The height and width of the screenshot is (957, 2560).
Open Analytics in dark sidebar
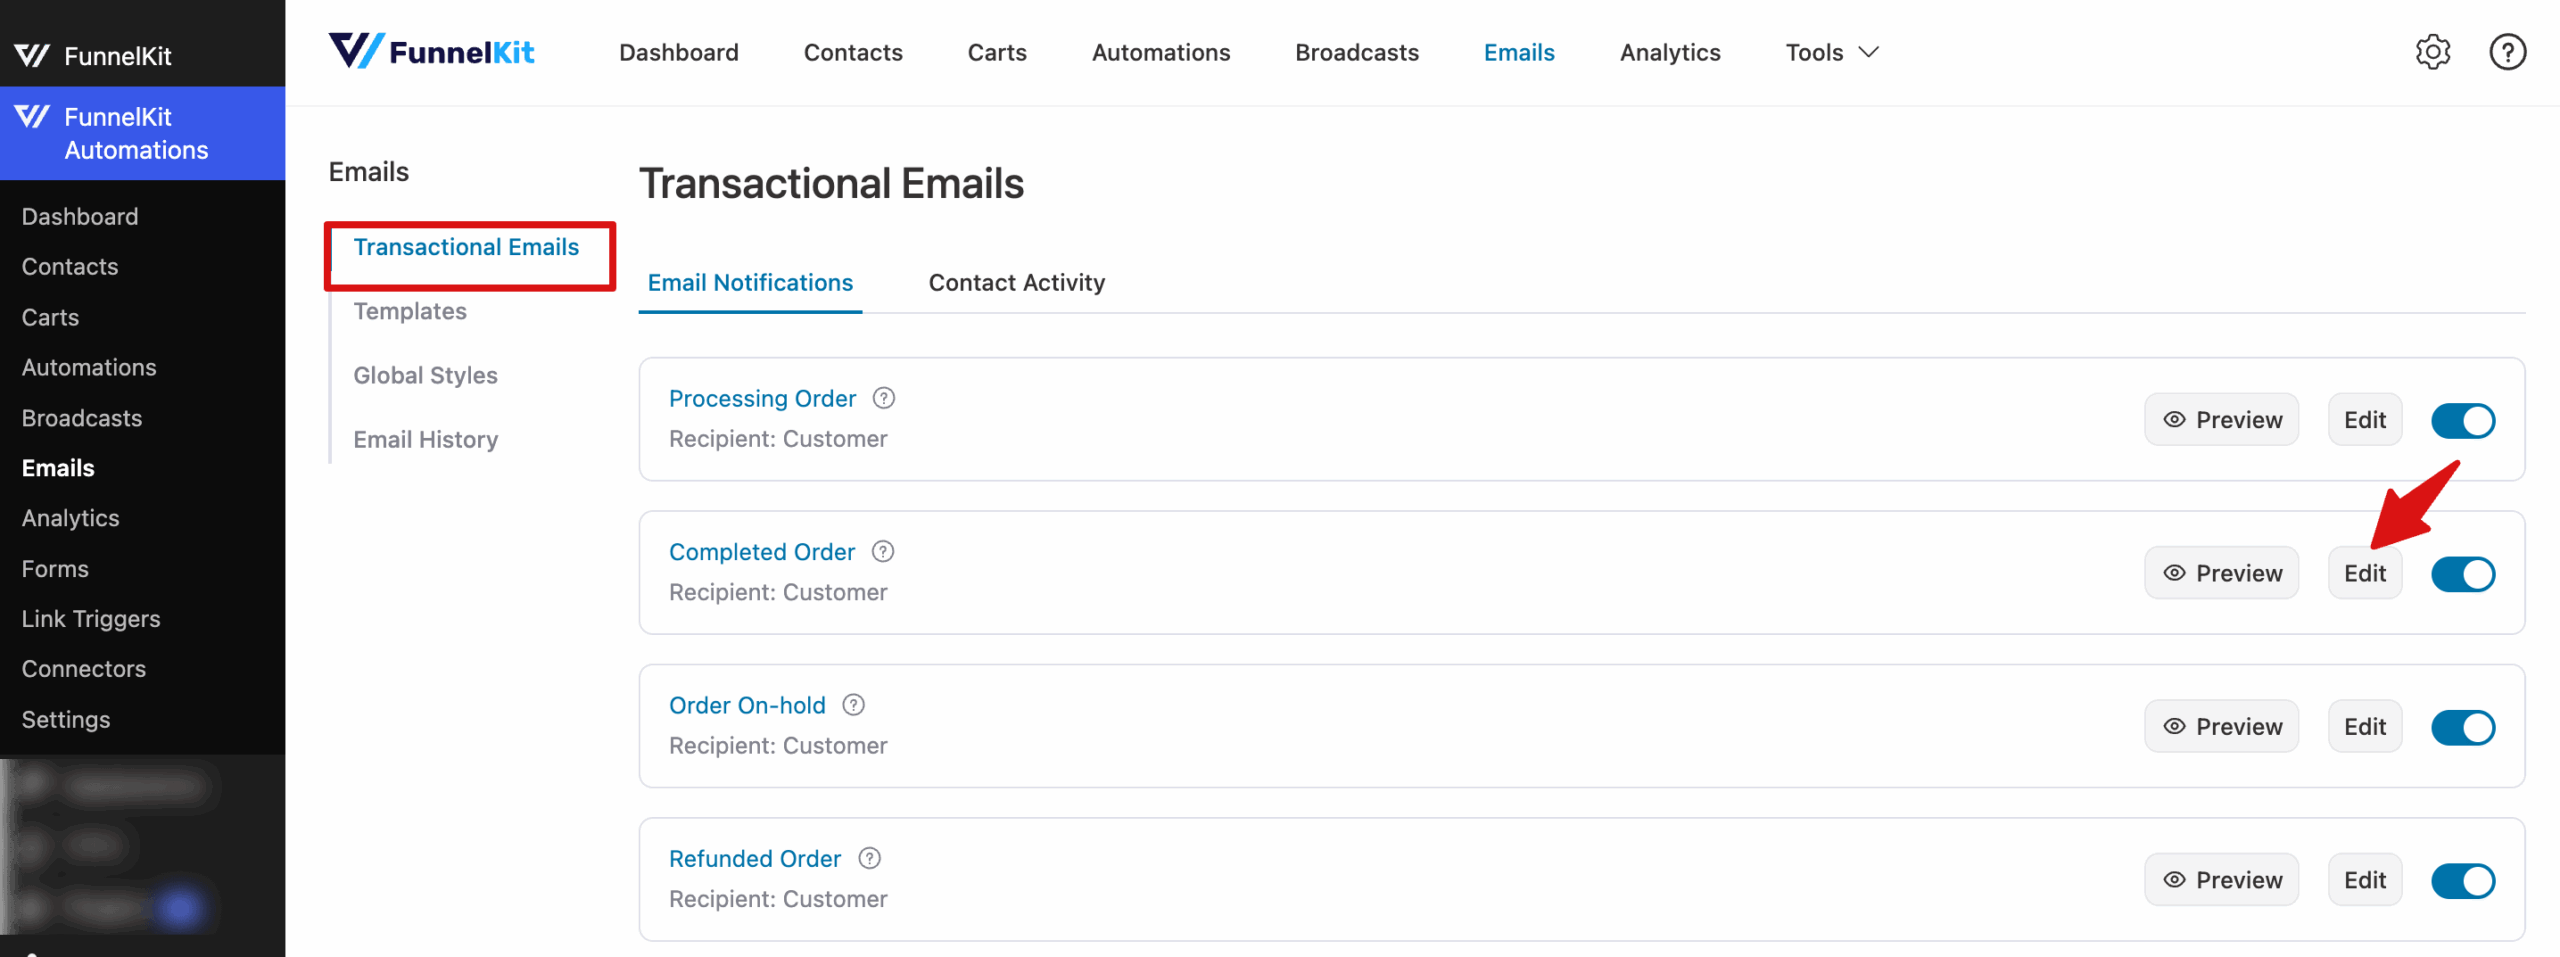click(x=70, y=518)
